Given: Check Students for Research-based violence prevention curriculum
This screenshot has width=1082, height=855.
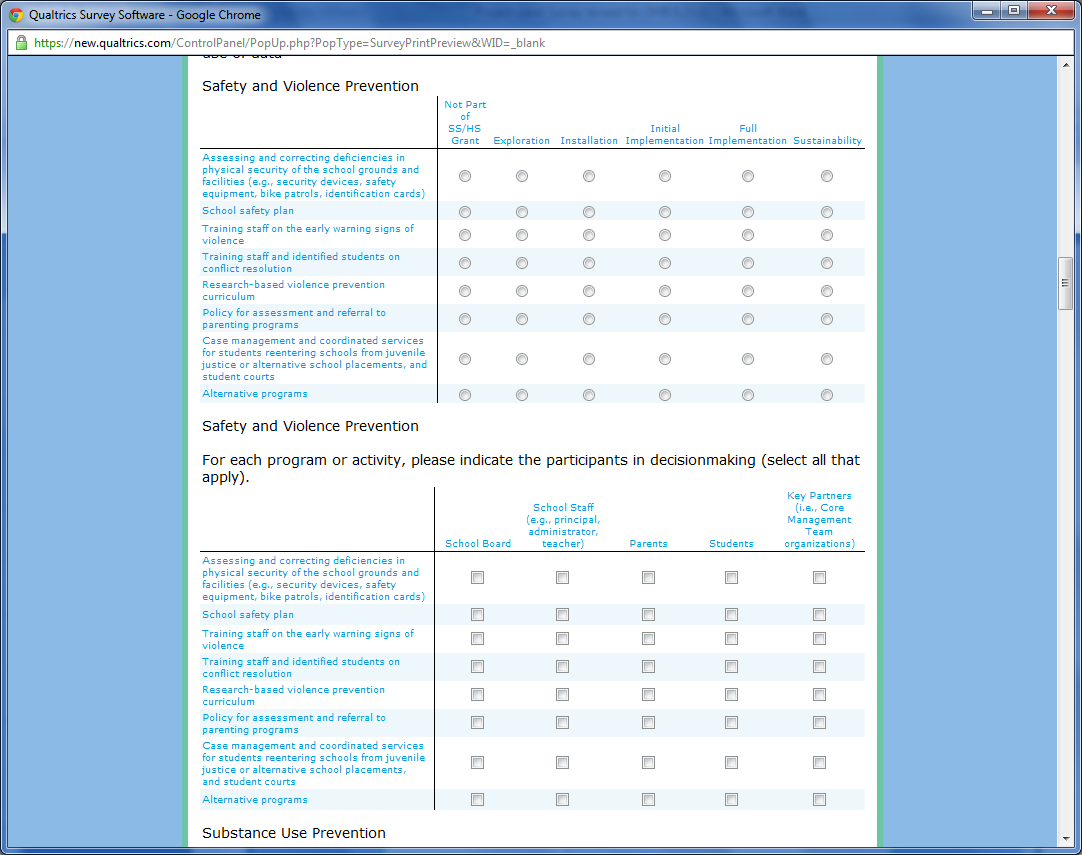Looking at the screenshot, I should pyautogui.click(x=731, y=694).
